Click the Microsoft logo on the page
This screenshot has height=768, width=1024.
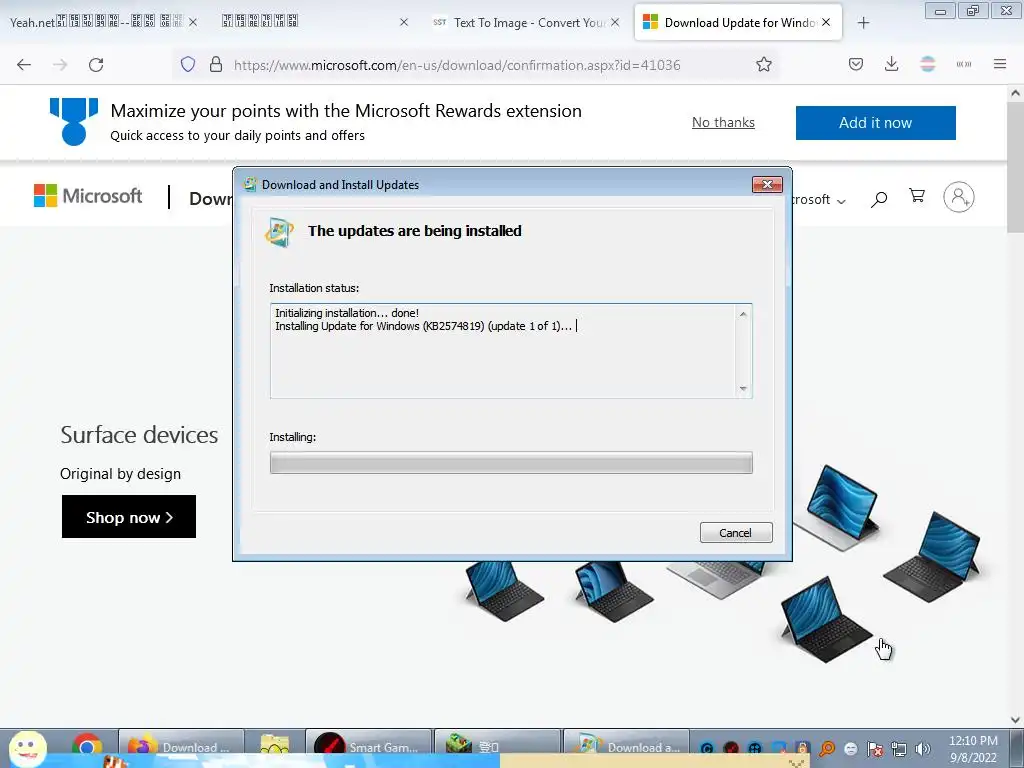[x=88, y=195]
